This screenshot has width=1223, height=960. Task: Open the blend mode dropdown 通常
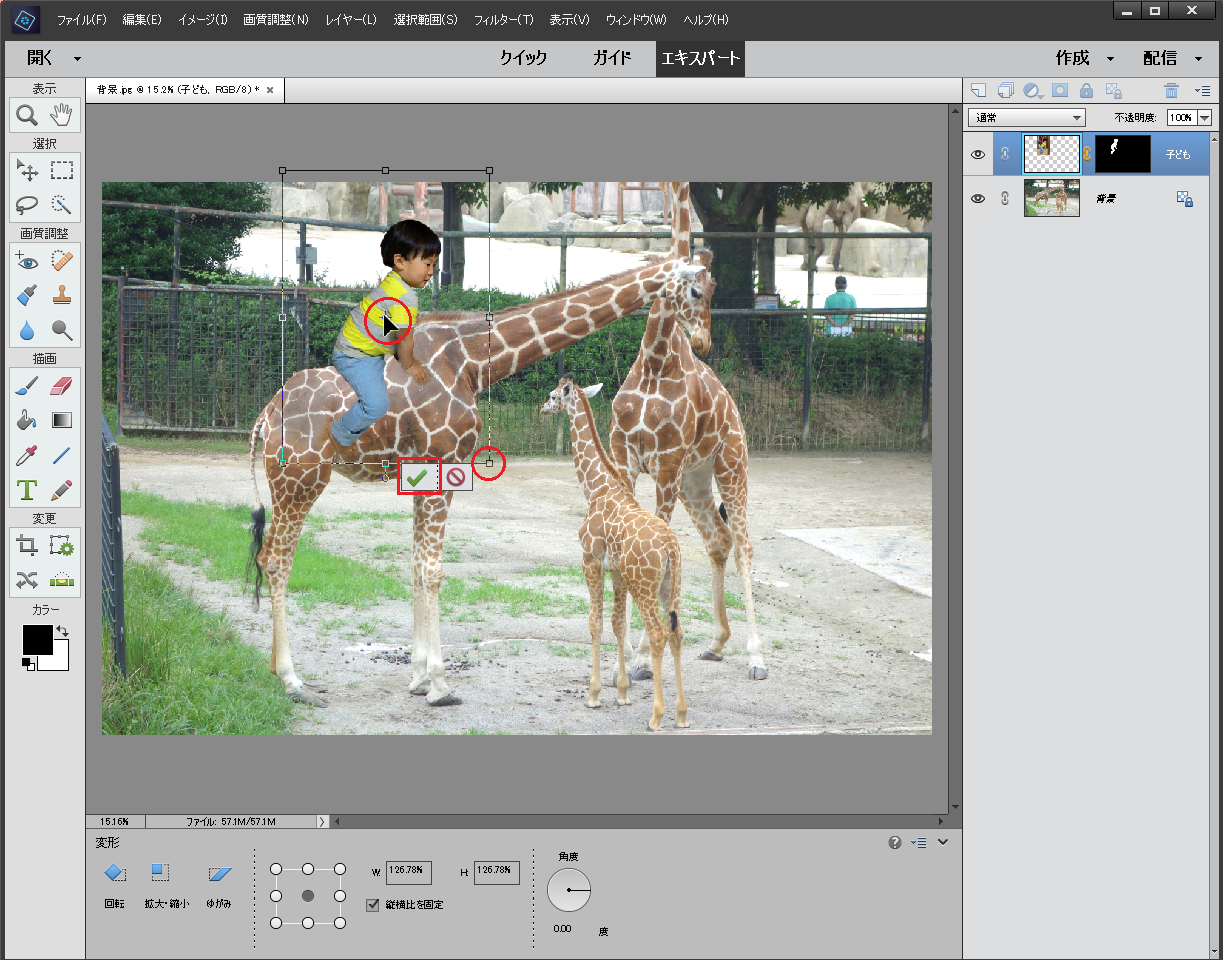coord(1026,118)
